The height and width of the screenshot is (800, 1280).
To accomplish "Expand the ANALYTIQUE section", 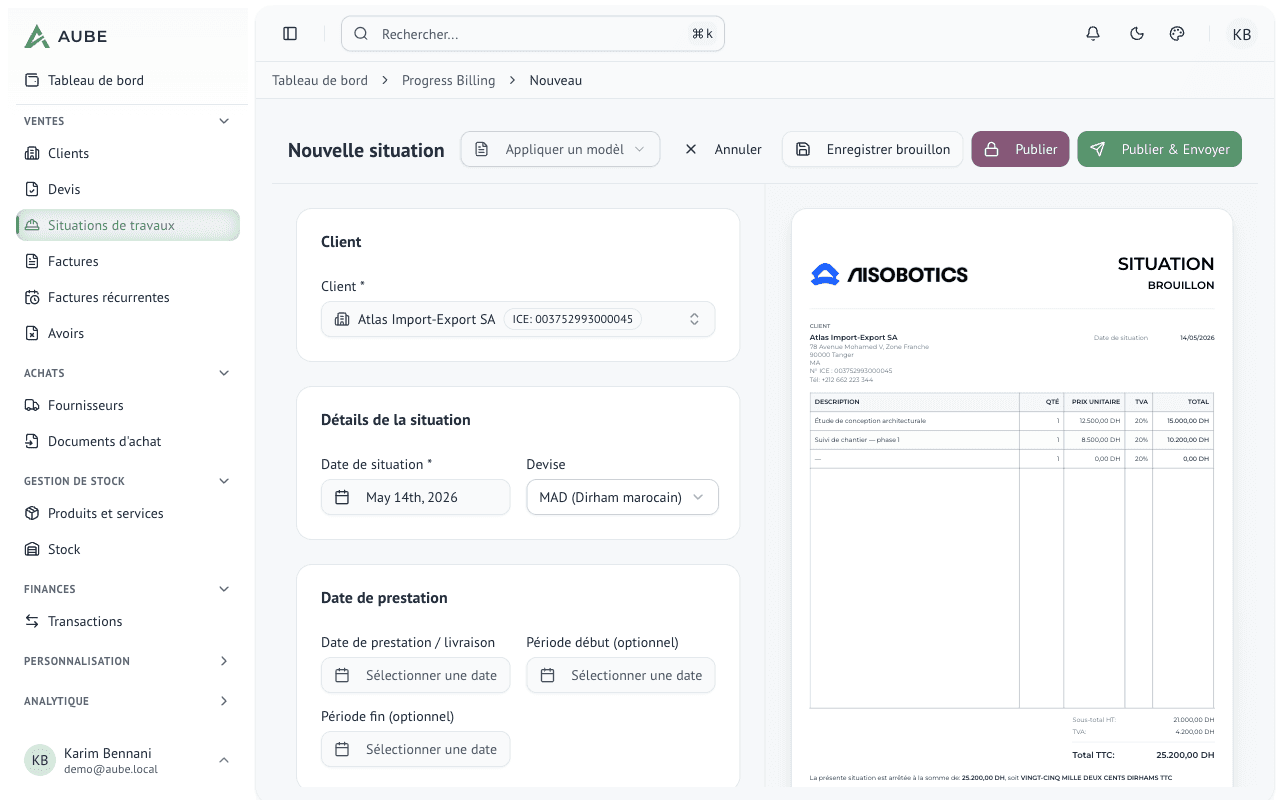I will [x=224, y=701].
